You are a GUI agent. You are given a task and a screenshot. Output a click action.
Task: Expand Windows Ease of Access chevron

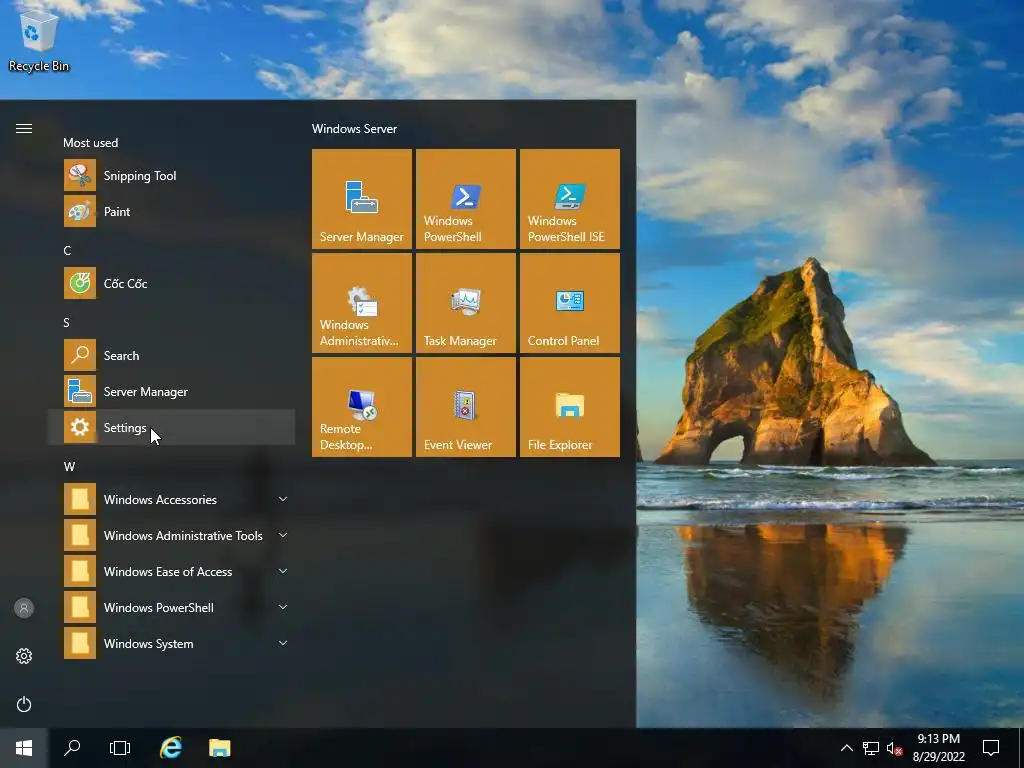[x=283, y=571]
